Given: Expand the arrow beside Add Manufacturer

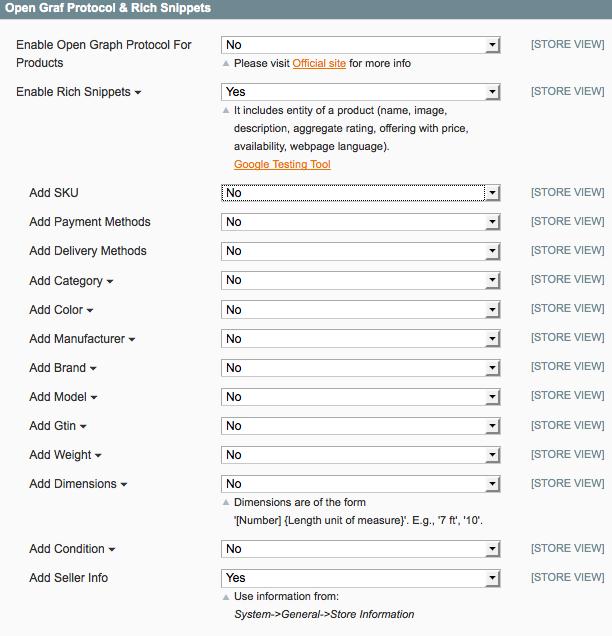Looking at the screenshot, I should (132, 340).
